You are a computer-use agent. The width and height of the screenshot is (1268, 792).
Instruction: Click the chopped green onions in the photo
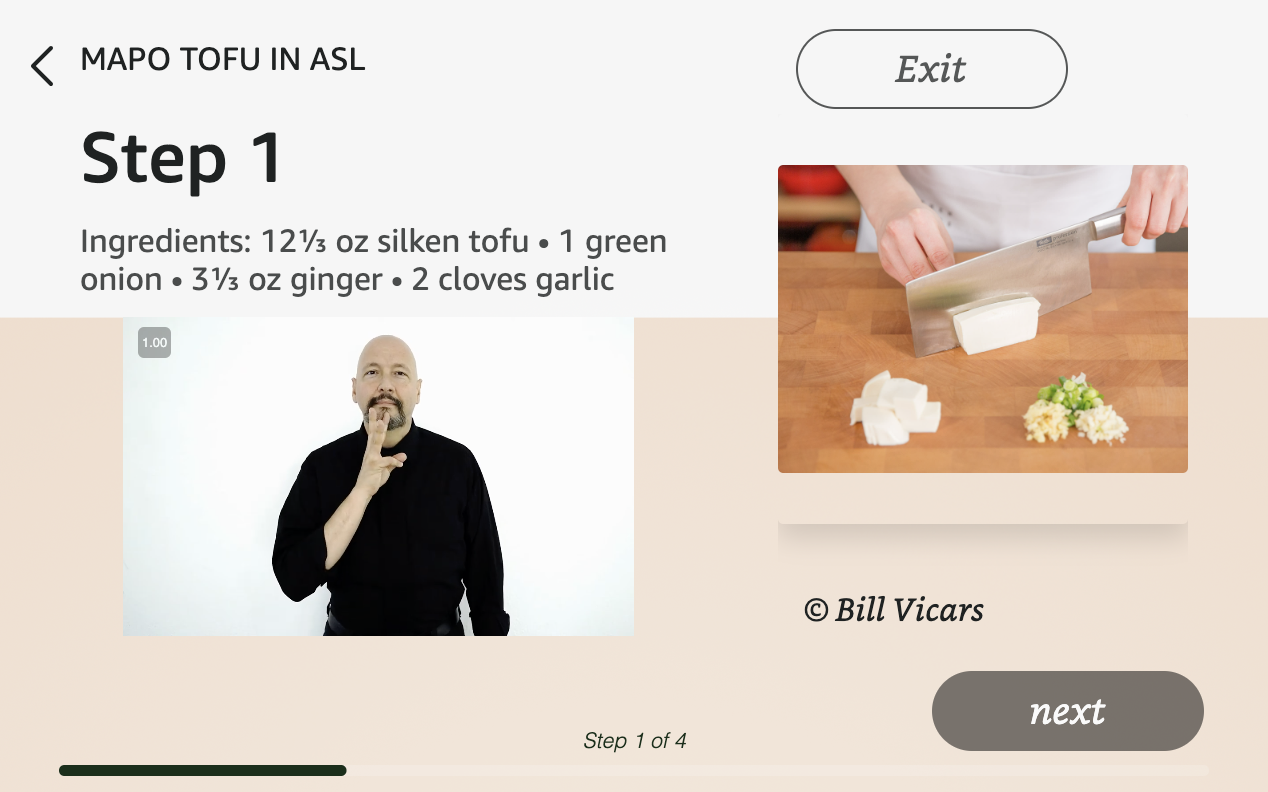click(1063, 394)
